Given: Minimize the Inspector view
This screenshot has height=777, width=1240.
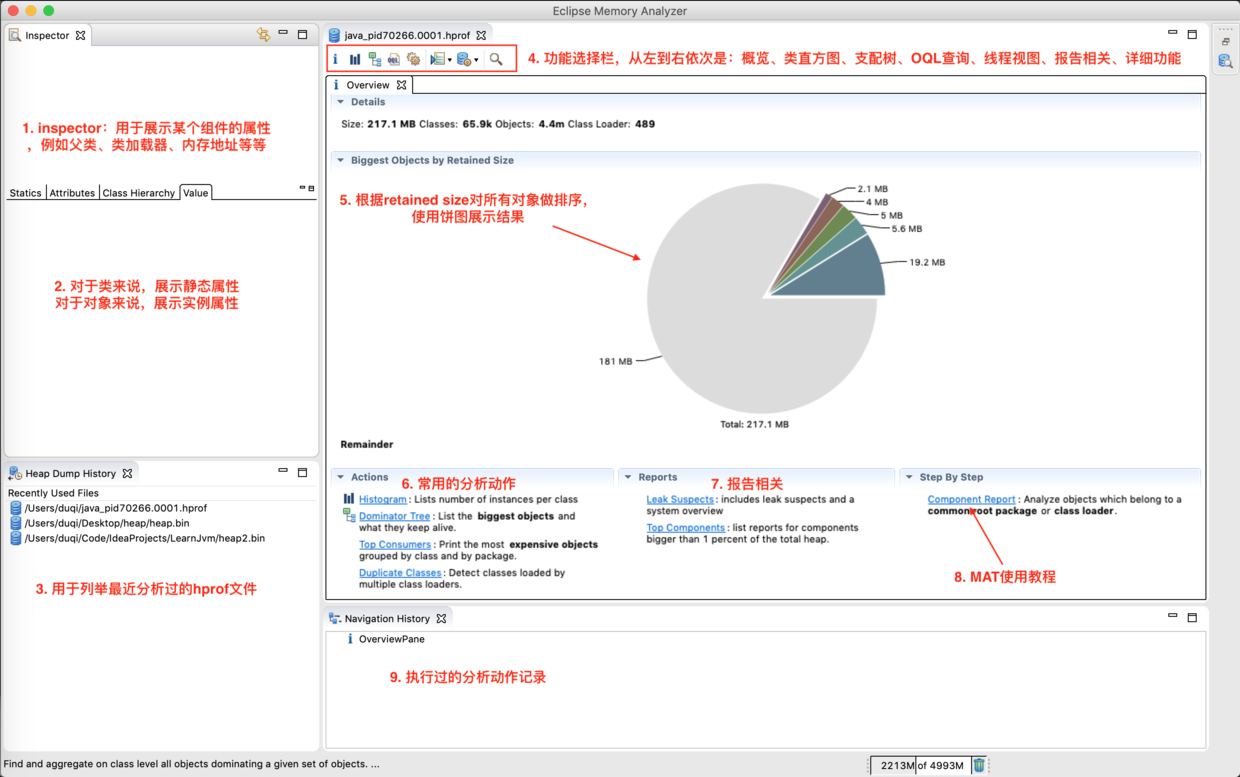Looking at the screenshot, I should click(283, 33).
